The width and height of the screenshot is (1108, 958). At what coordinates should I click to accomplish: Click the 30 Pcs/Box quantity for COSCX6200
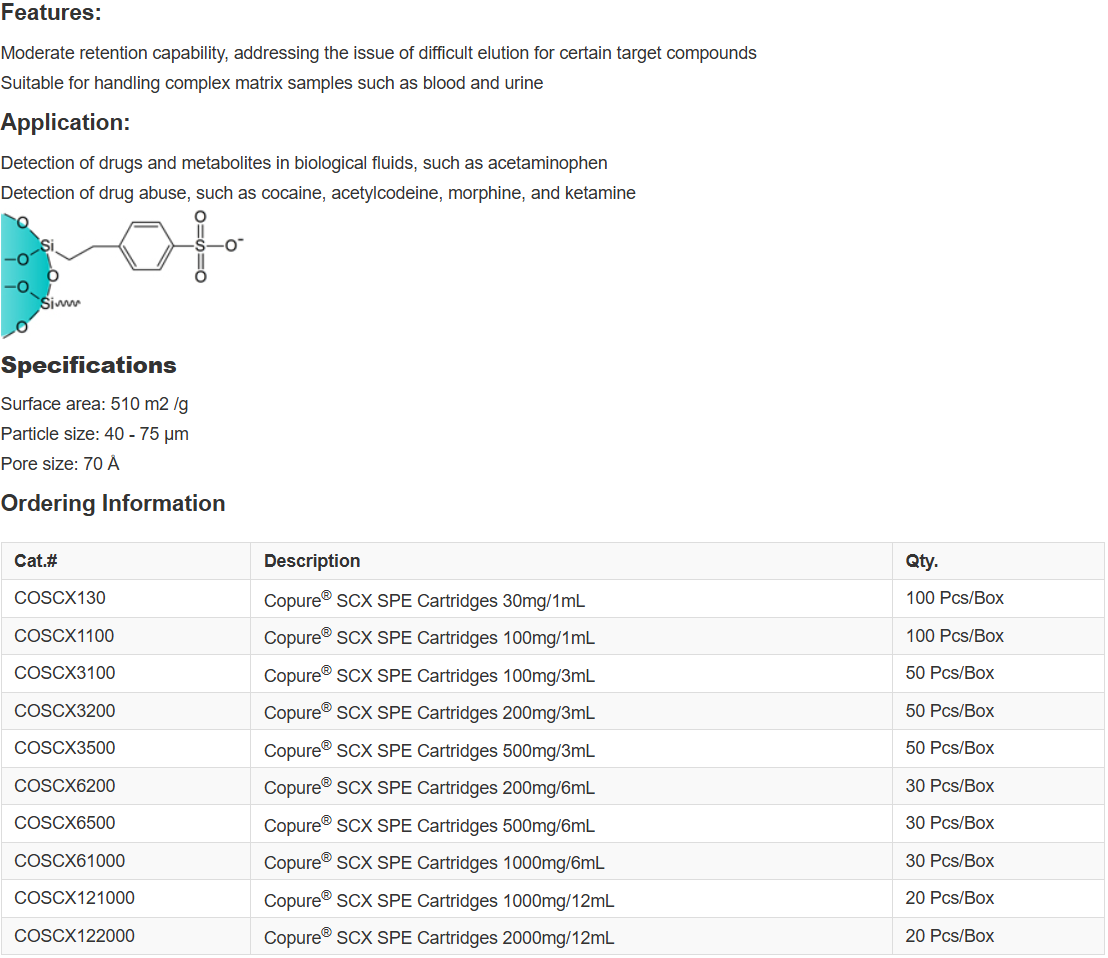950,786
